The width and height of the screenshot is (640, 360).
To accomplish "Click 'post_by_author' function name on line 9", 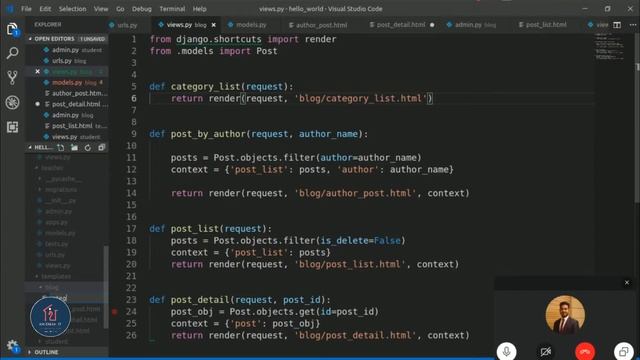I will click(x=208, y=134).
